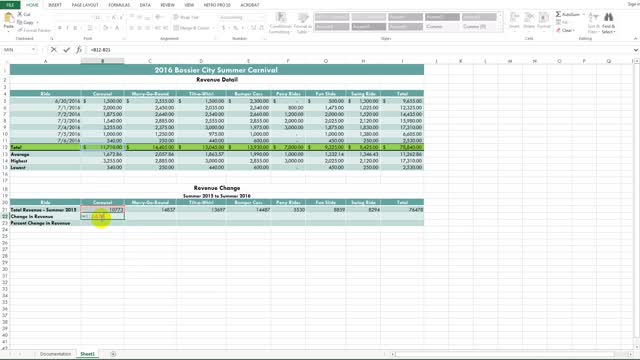Open the FILE backstage tab
Viewport: 640px width, 360px height.
(10, 5)
